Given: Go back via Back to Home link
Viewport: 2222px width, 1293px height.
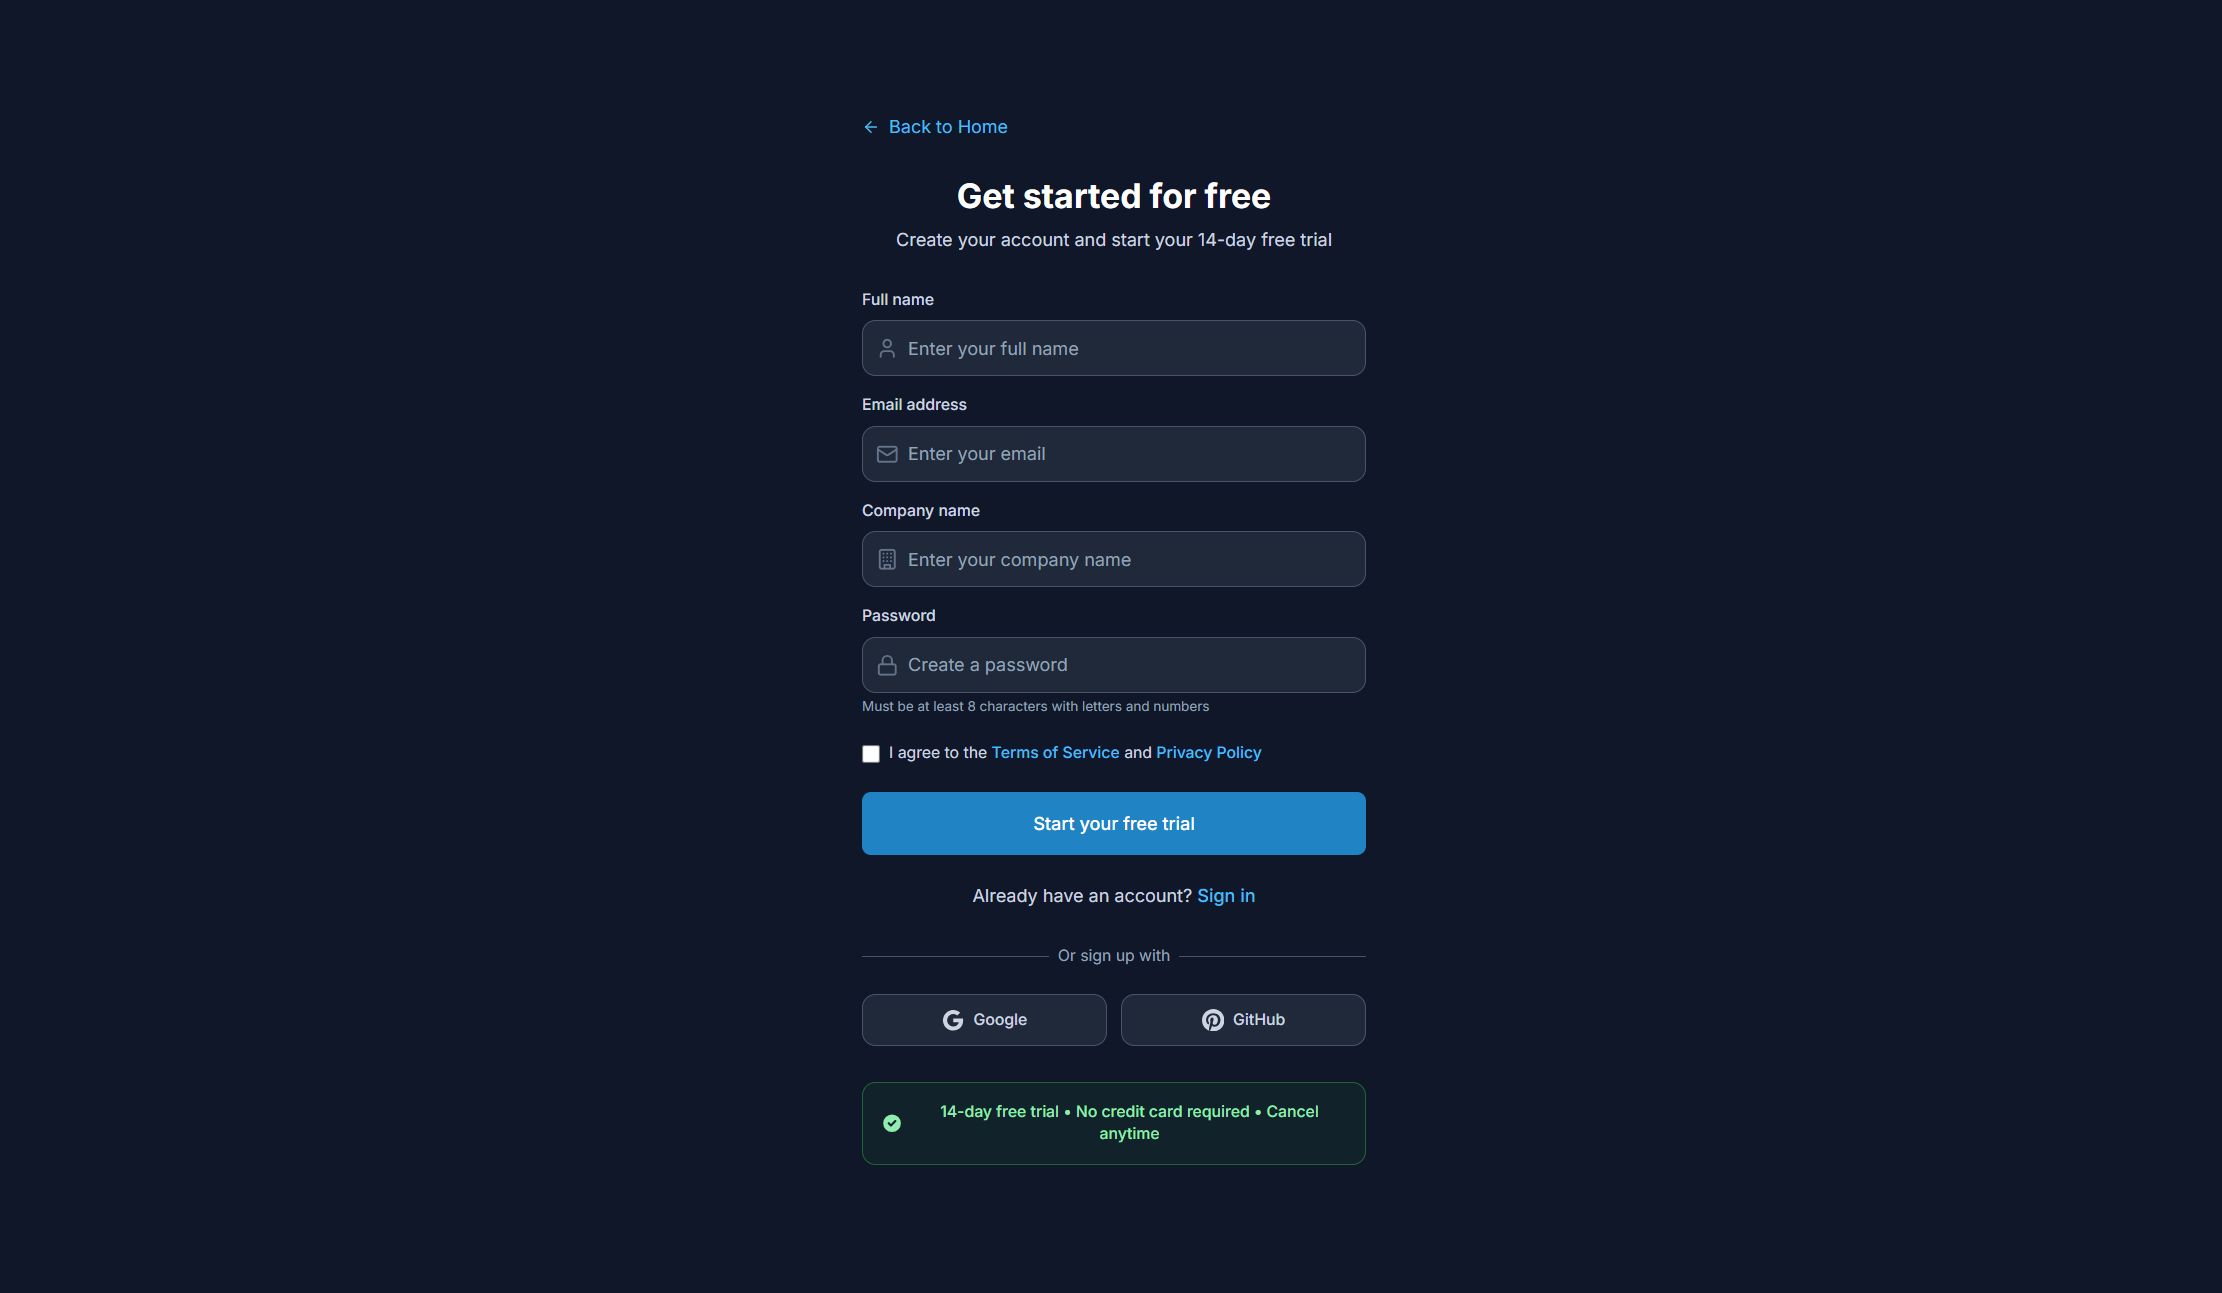Looking at the screenshot, I should point(947,127).
